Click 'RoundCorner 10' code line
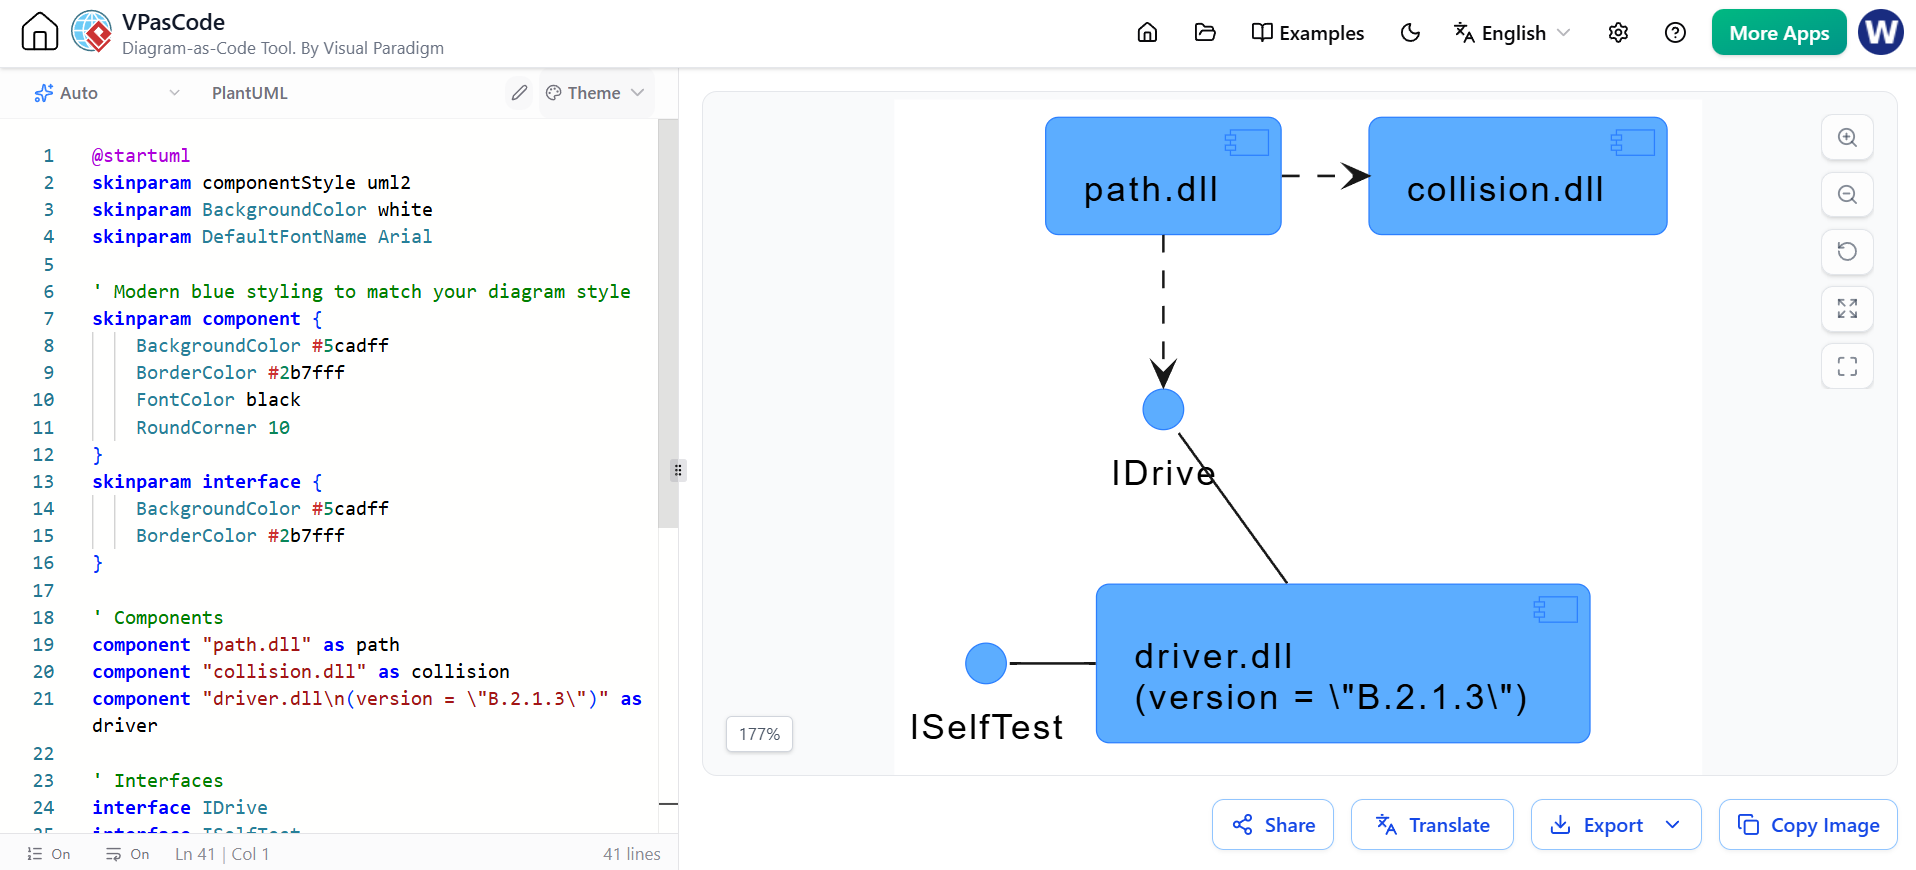The height and width of the screenshot is (870, 1916). point(213,427)
